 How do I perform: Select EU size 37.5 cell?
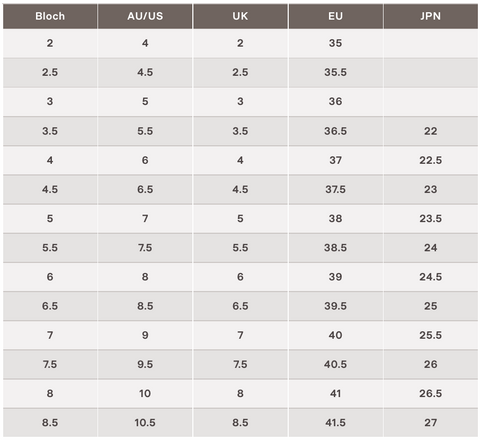(336, 189)
